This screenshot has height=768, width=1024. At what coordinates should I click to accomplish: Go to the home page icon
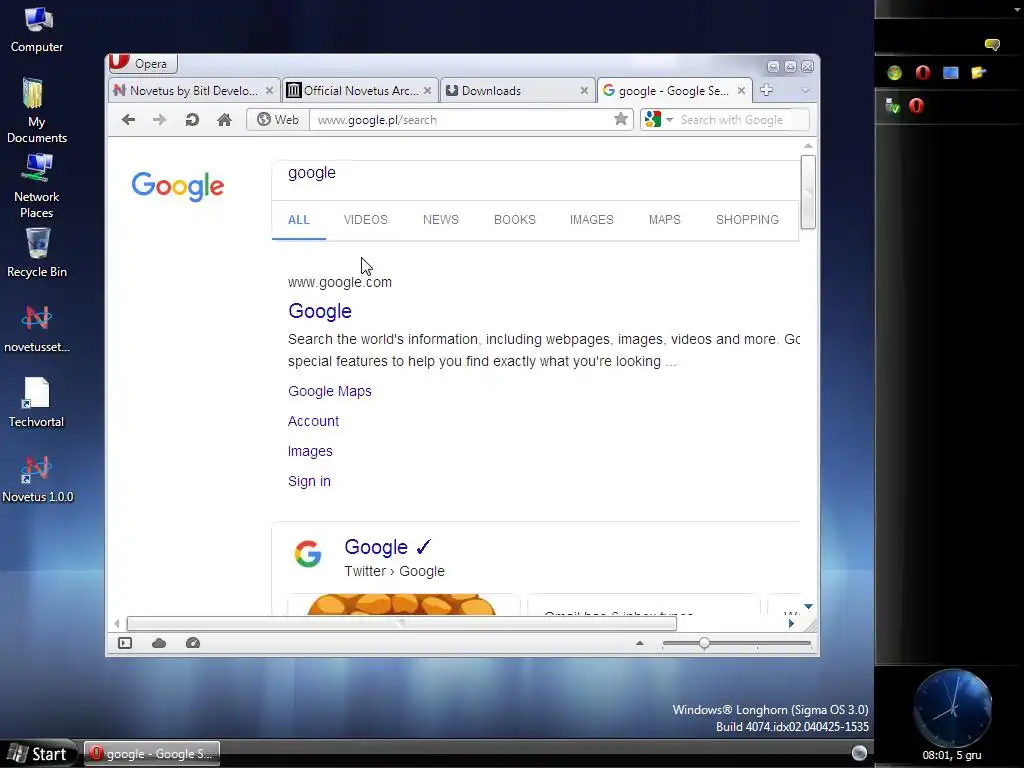[x=224, y=120]
